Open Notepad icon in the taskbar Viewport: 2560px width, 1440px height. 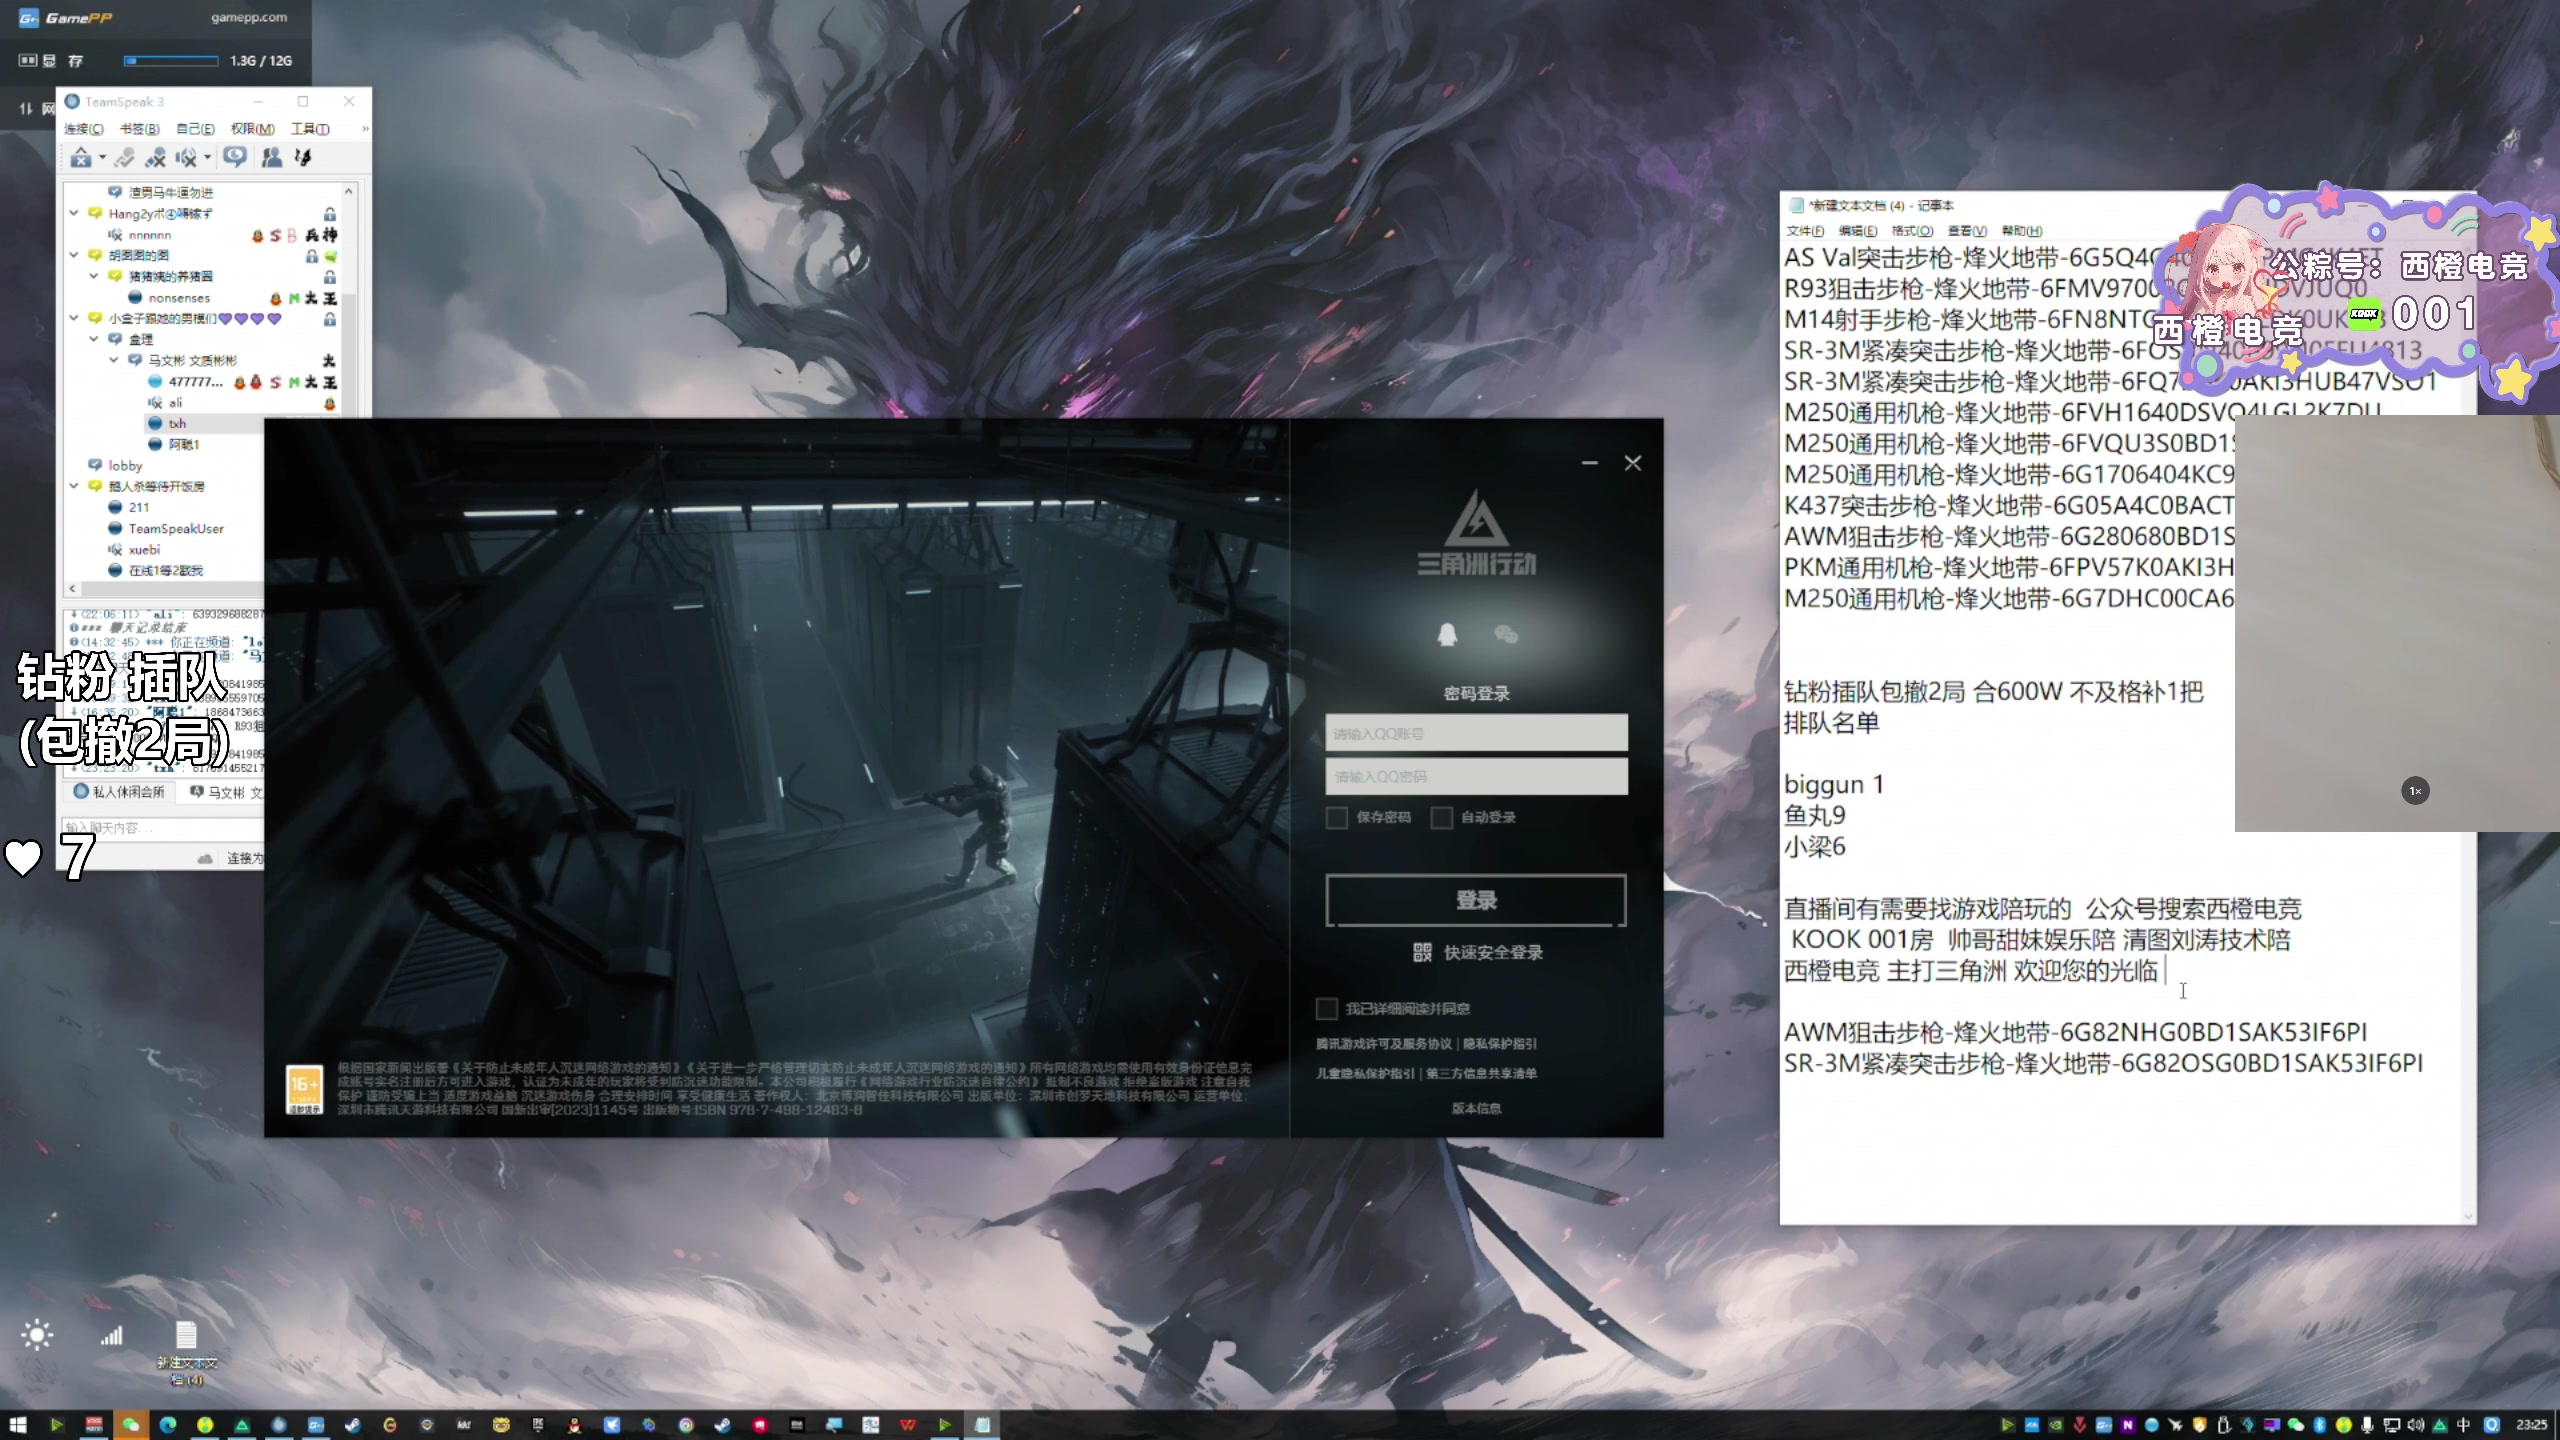click(982, 1424)
